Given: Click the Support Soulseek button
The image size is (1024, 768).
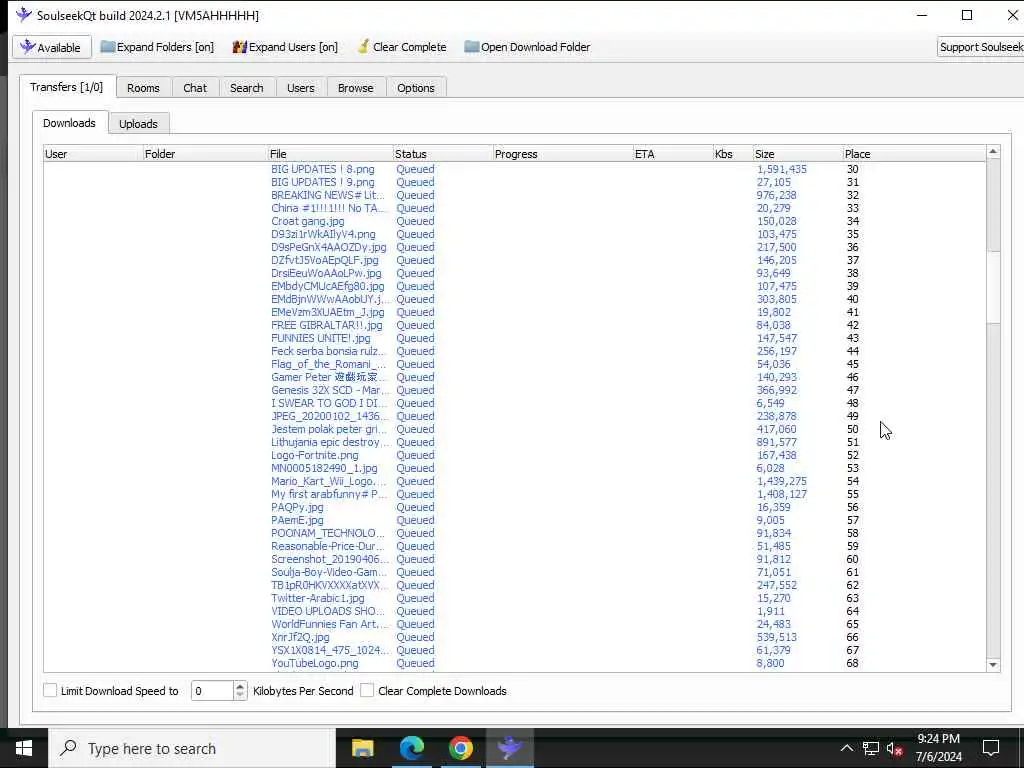Looking at the screenshot, I should (x=980, y=47).
